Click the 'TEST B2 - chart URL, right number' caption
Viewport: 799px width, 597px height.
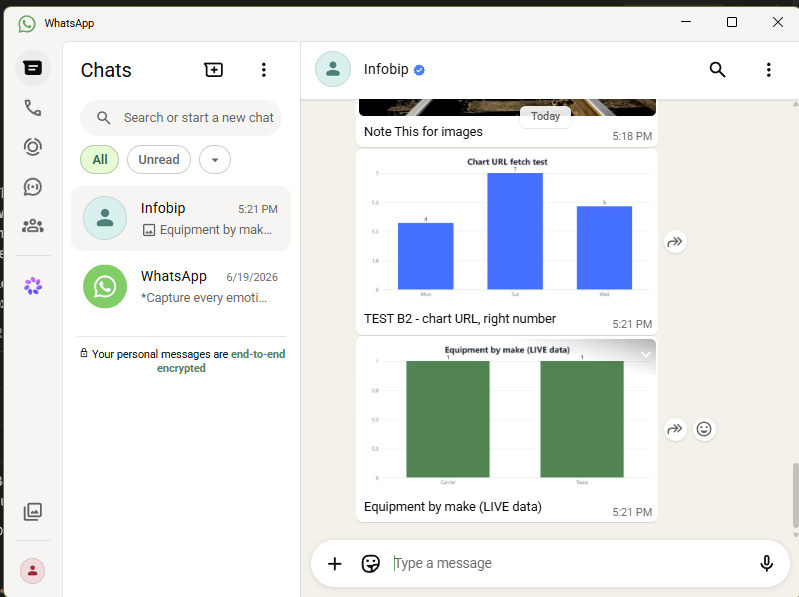tap(460, 319)
